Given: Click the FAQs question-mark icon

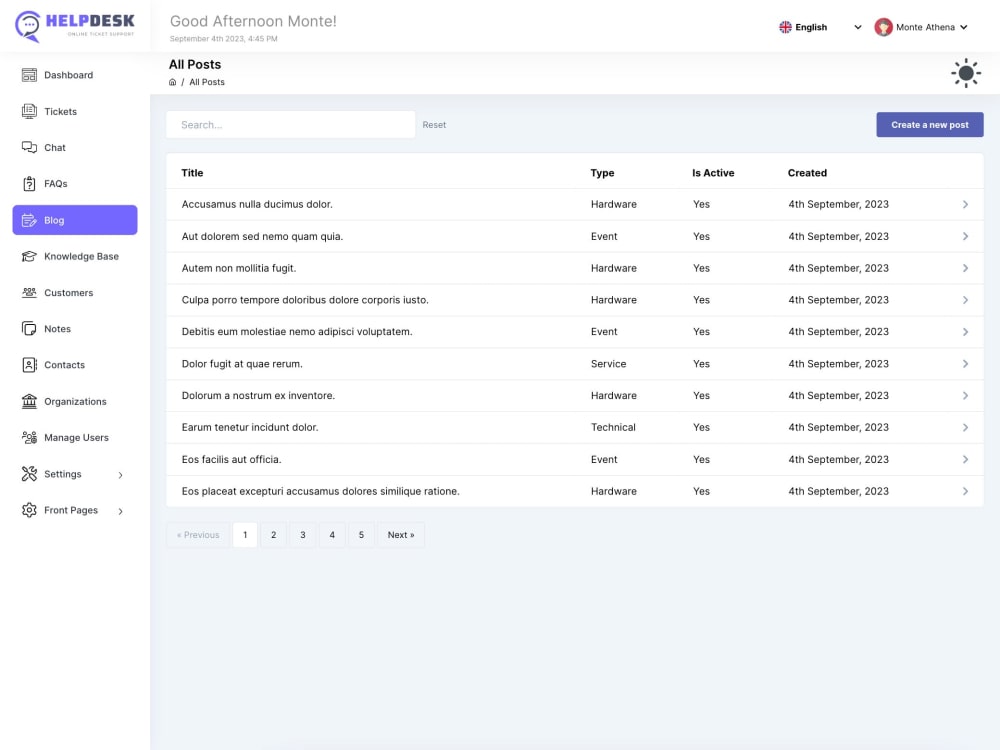Looking at the screenshot, I should (x=29, y=184).
